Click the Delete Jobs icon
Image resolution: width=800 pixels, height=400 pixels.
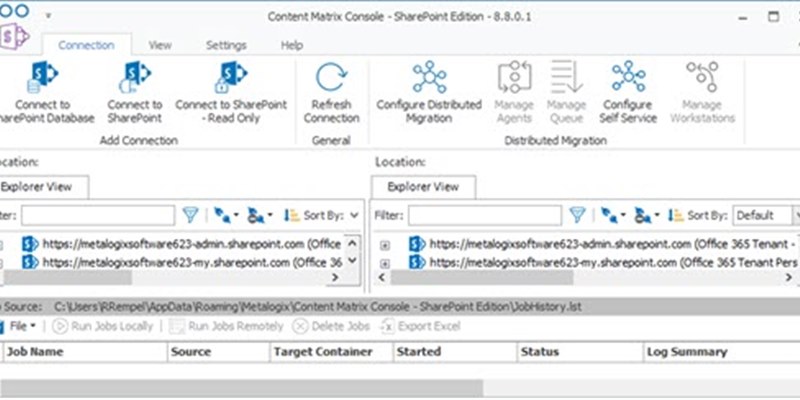tap(300, 326)
